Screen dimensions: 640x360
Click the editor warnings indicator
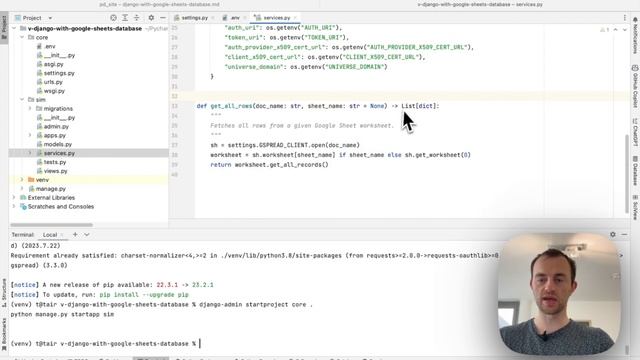[x=604, y=30]
